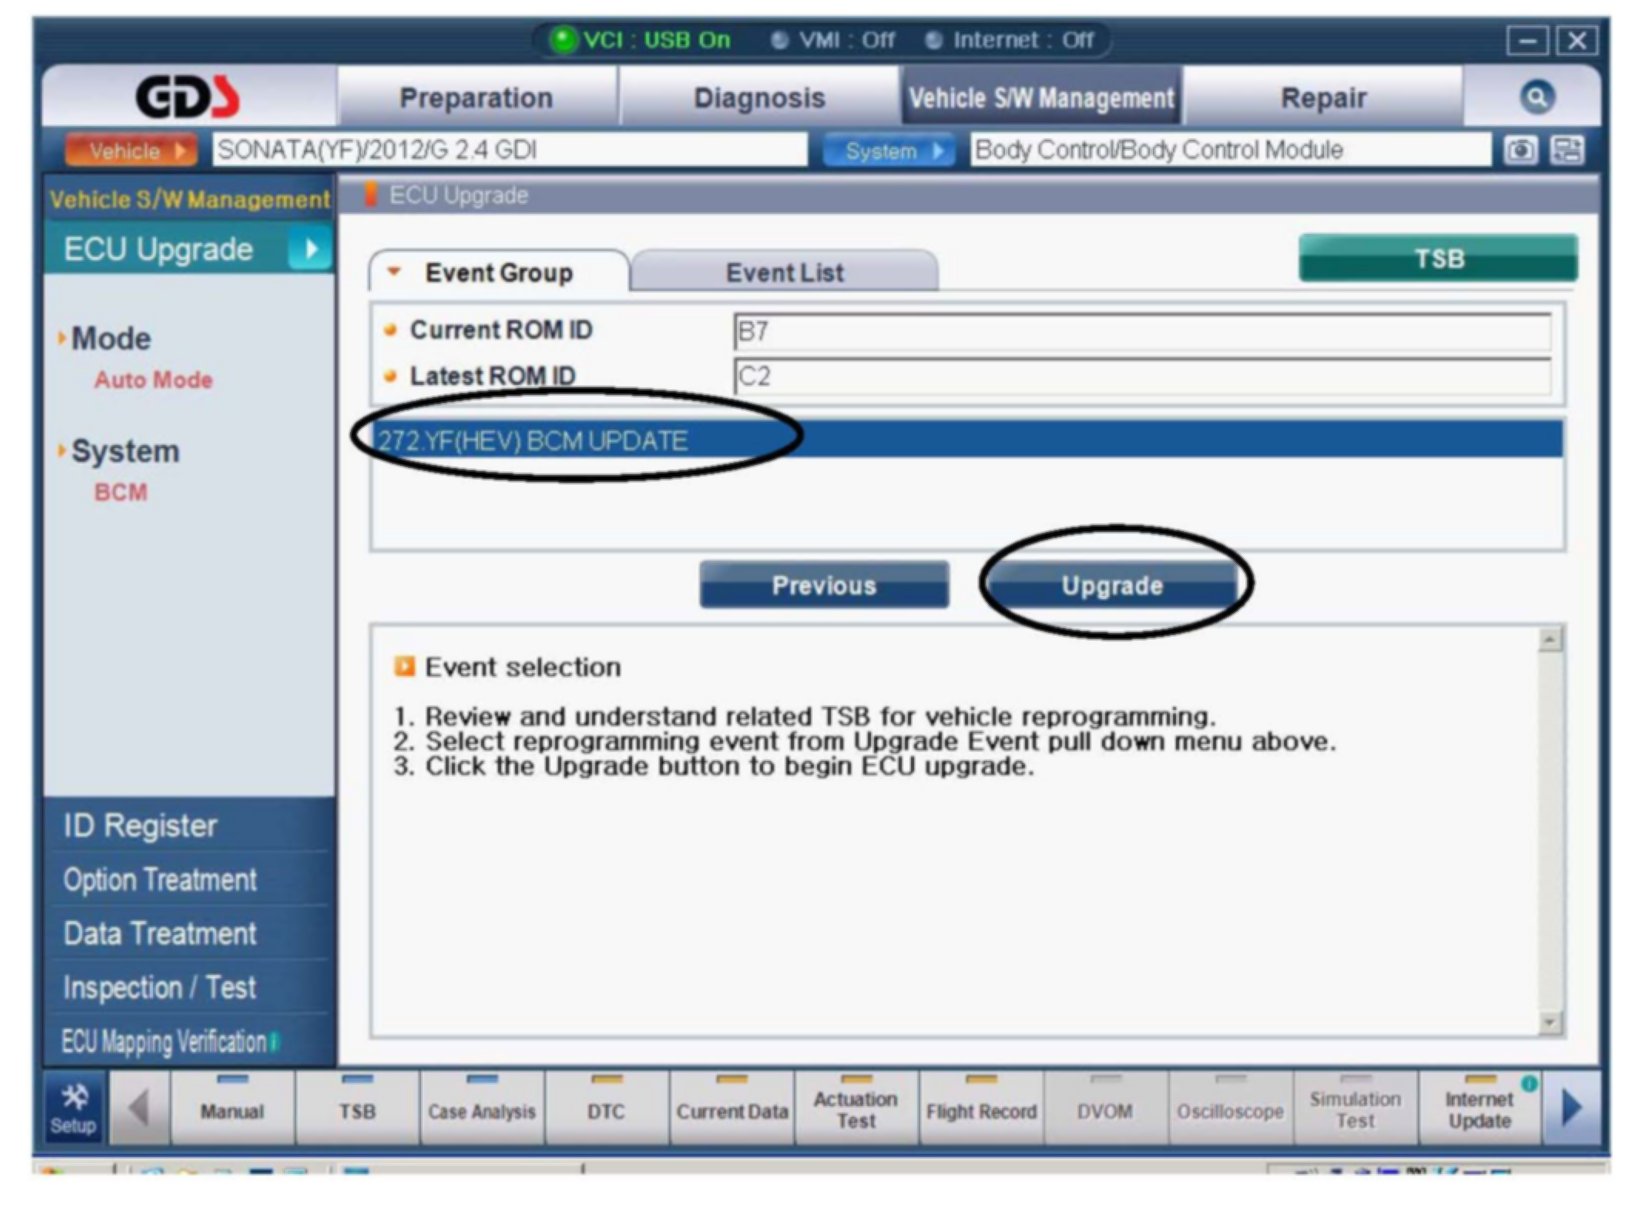Open the Diagnosis tab
Viewport: 1637px width, 1209px height.
pos(759,98)
